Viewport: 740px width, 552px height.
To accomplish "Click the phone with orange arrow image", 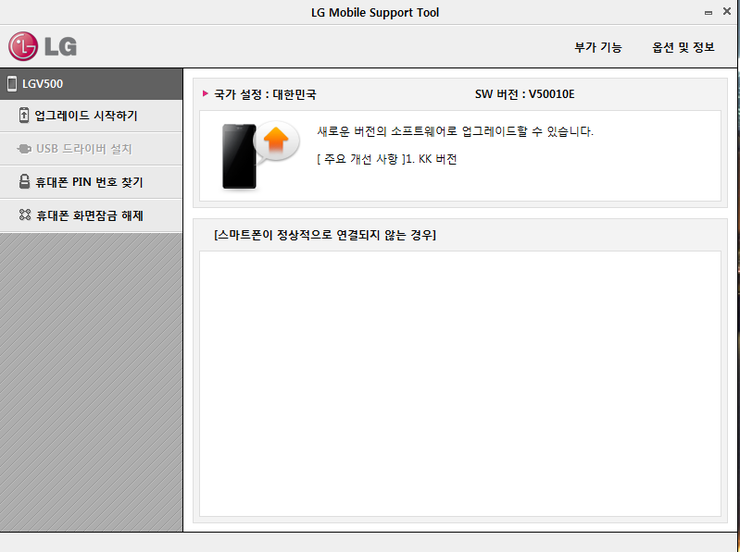I will [261, 156].
